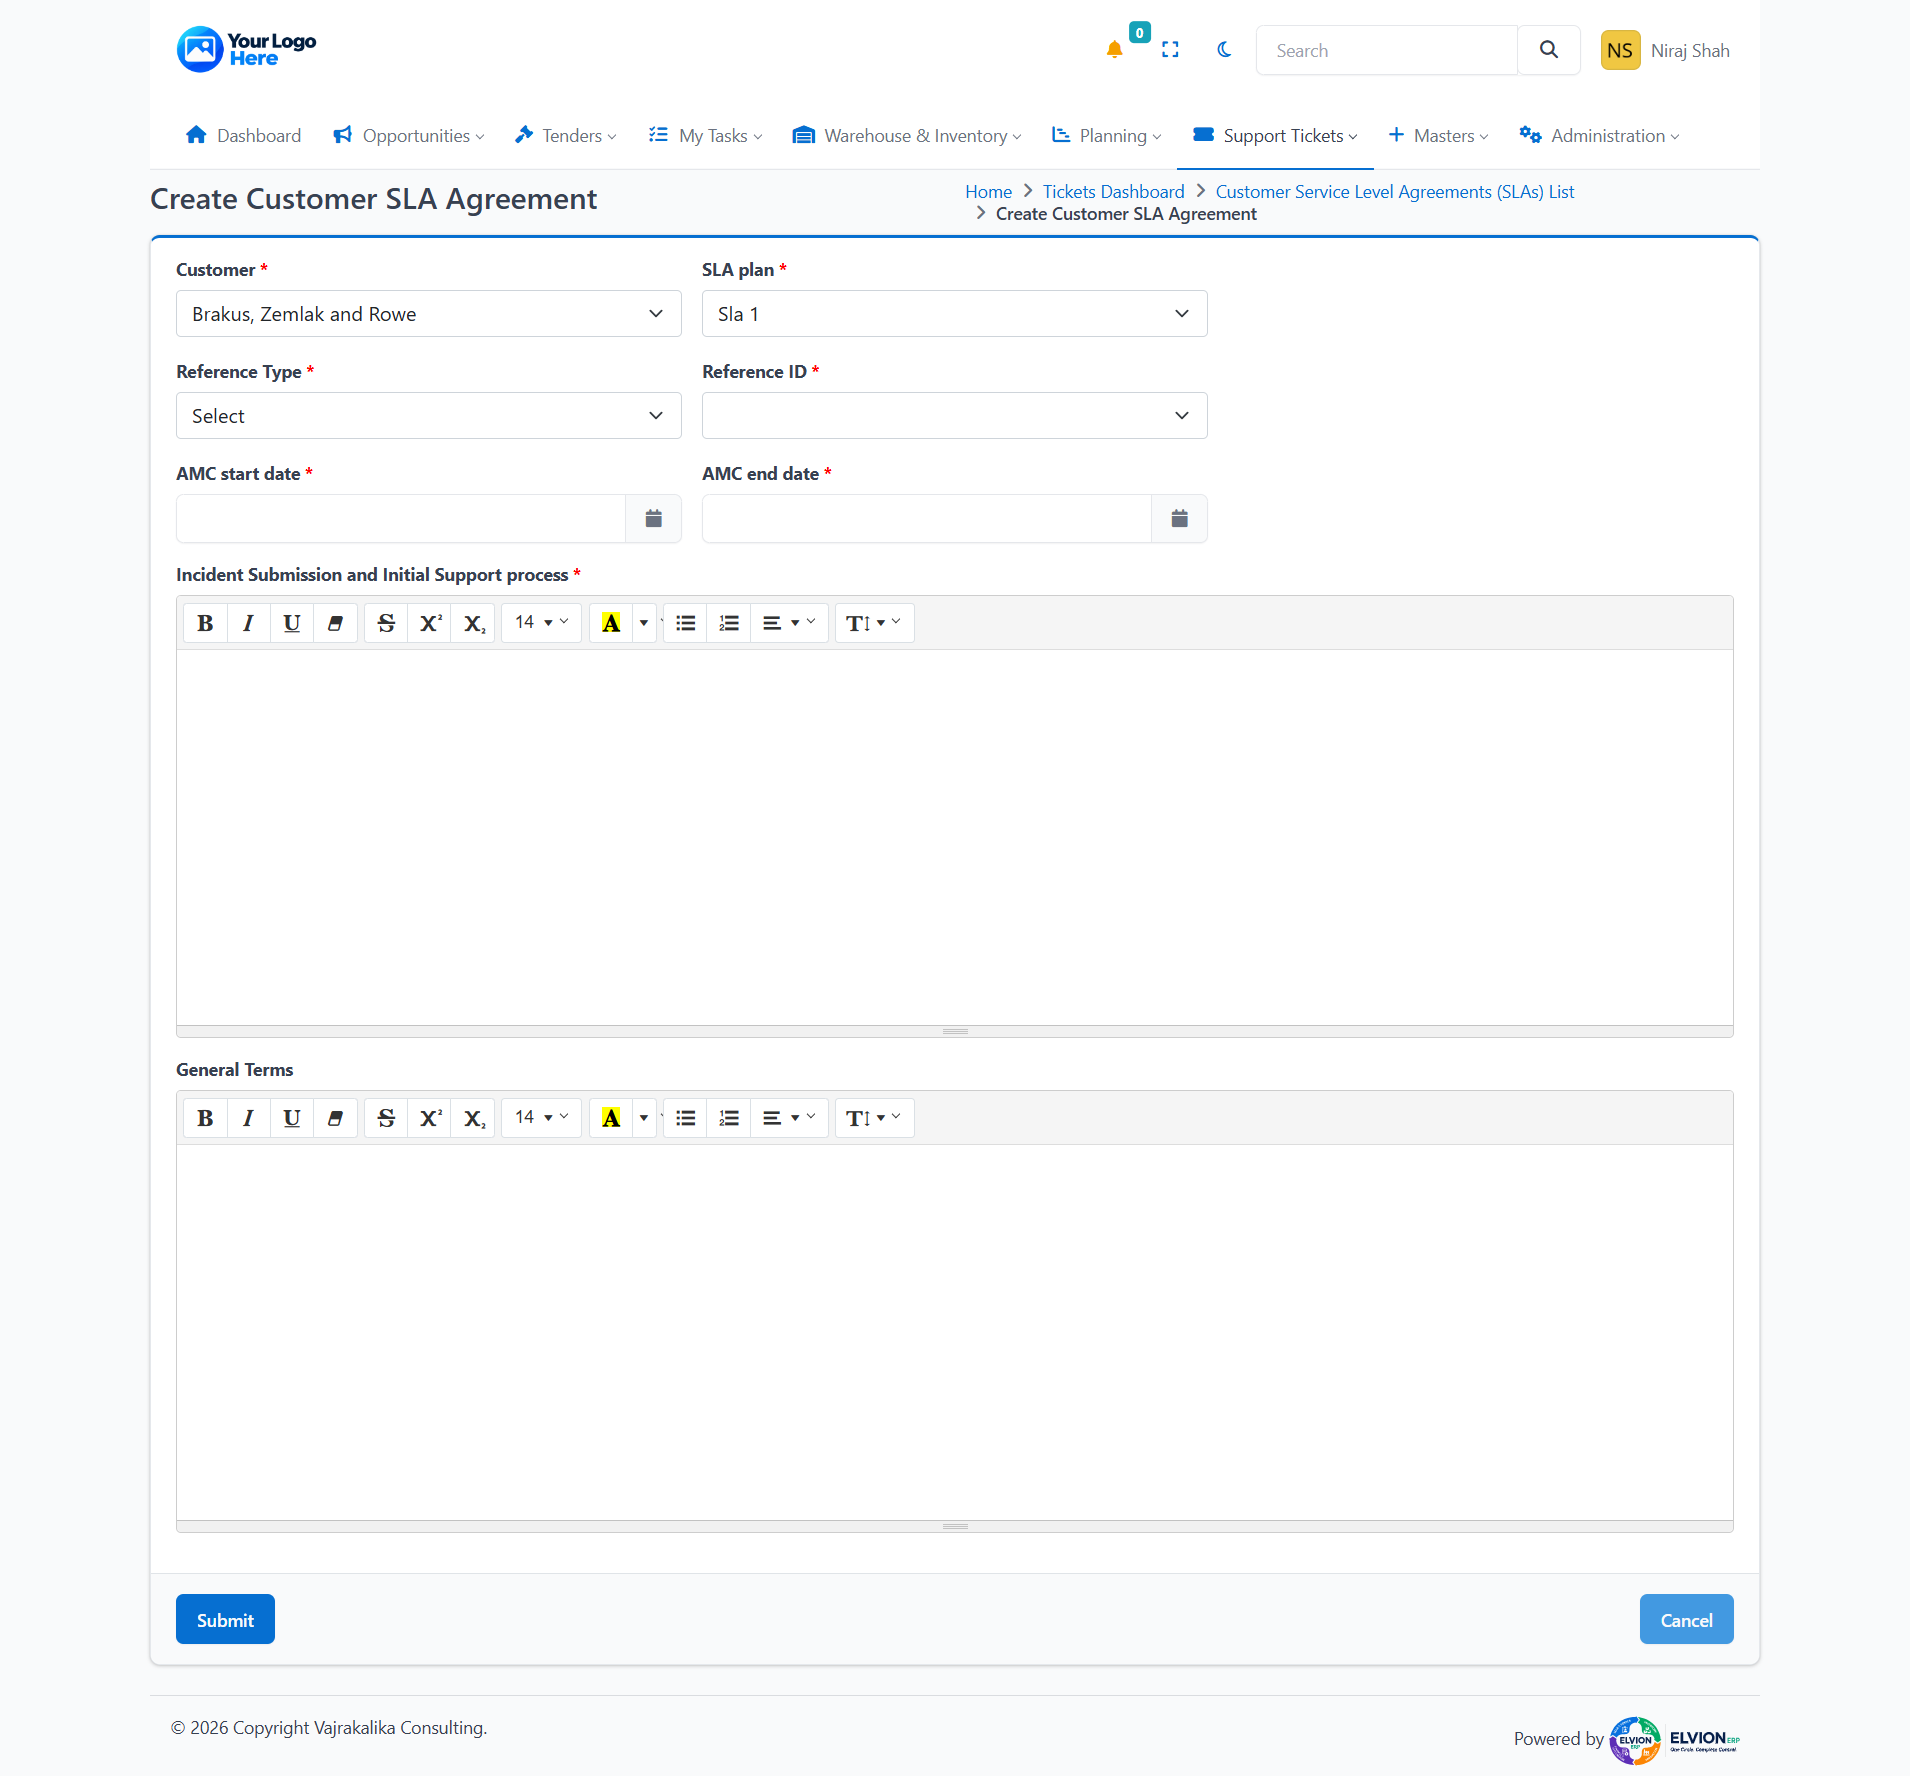This screenshot has width=1910, height=1776.
Task: Open the SLA plan dropdown
Action: tap(954, 314)
